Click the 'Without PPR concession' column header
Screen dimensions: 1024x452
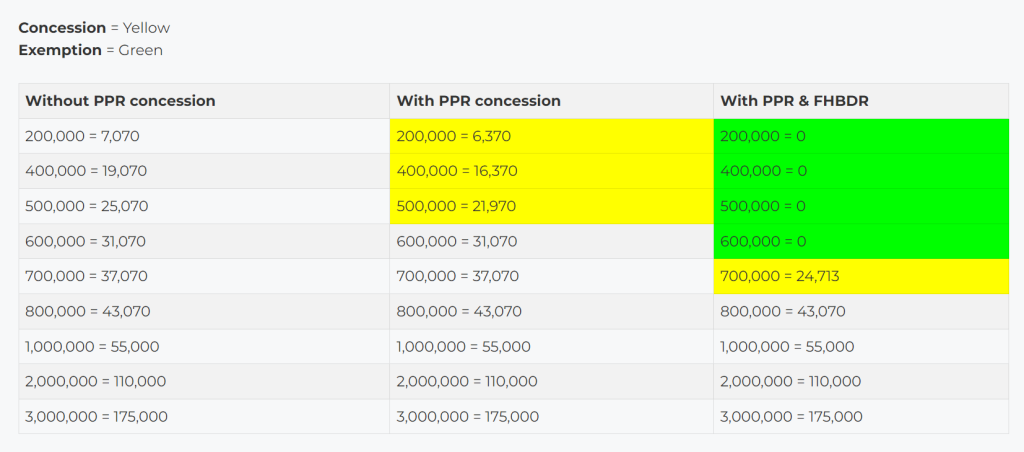click(x=120, y=101)
